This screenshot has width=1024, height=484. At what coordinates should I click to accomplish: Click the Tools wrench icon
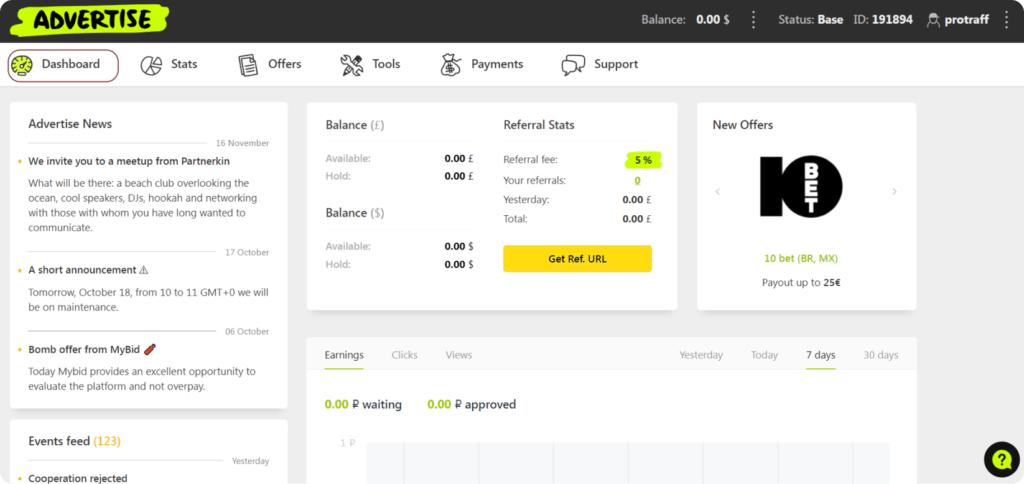[352, 65]
